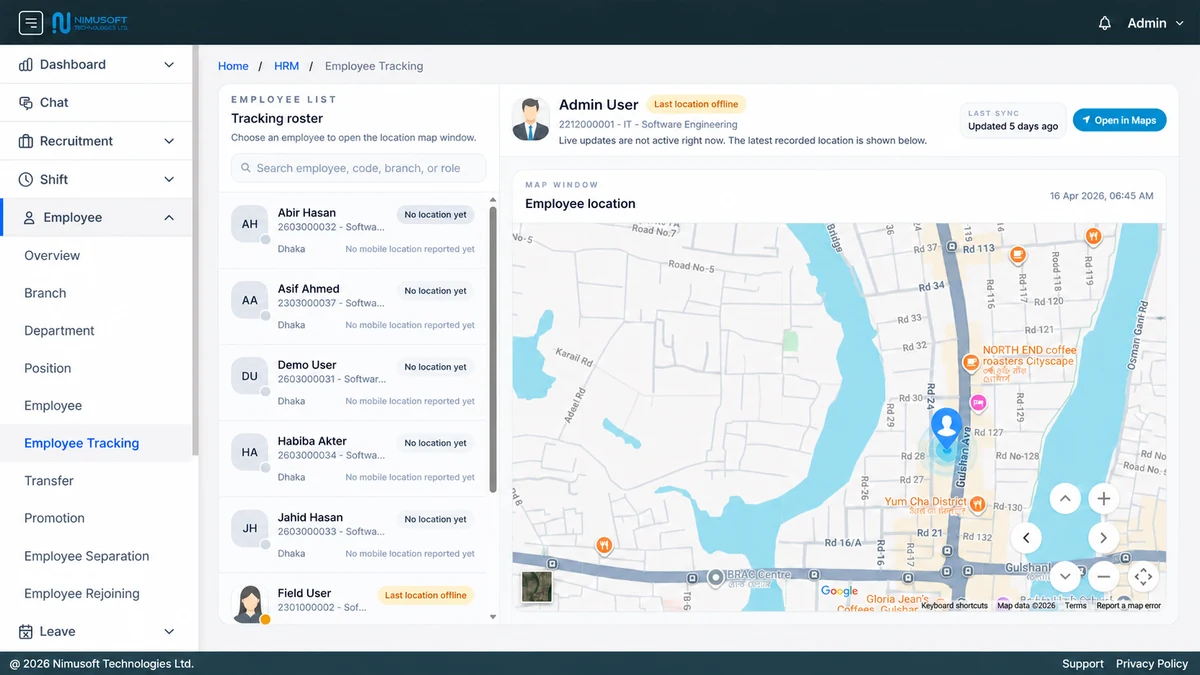Viewport: 1200px width, 675px height.
Task: Pan the map right with arrow button
Action: tap(1103, 537)
